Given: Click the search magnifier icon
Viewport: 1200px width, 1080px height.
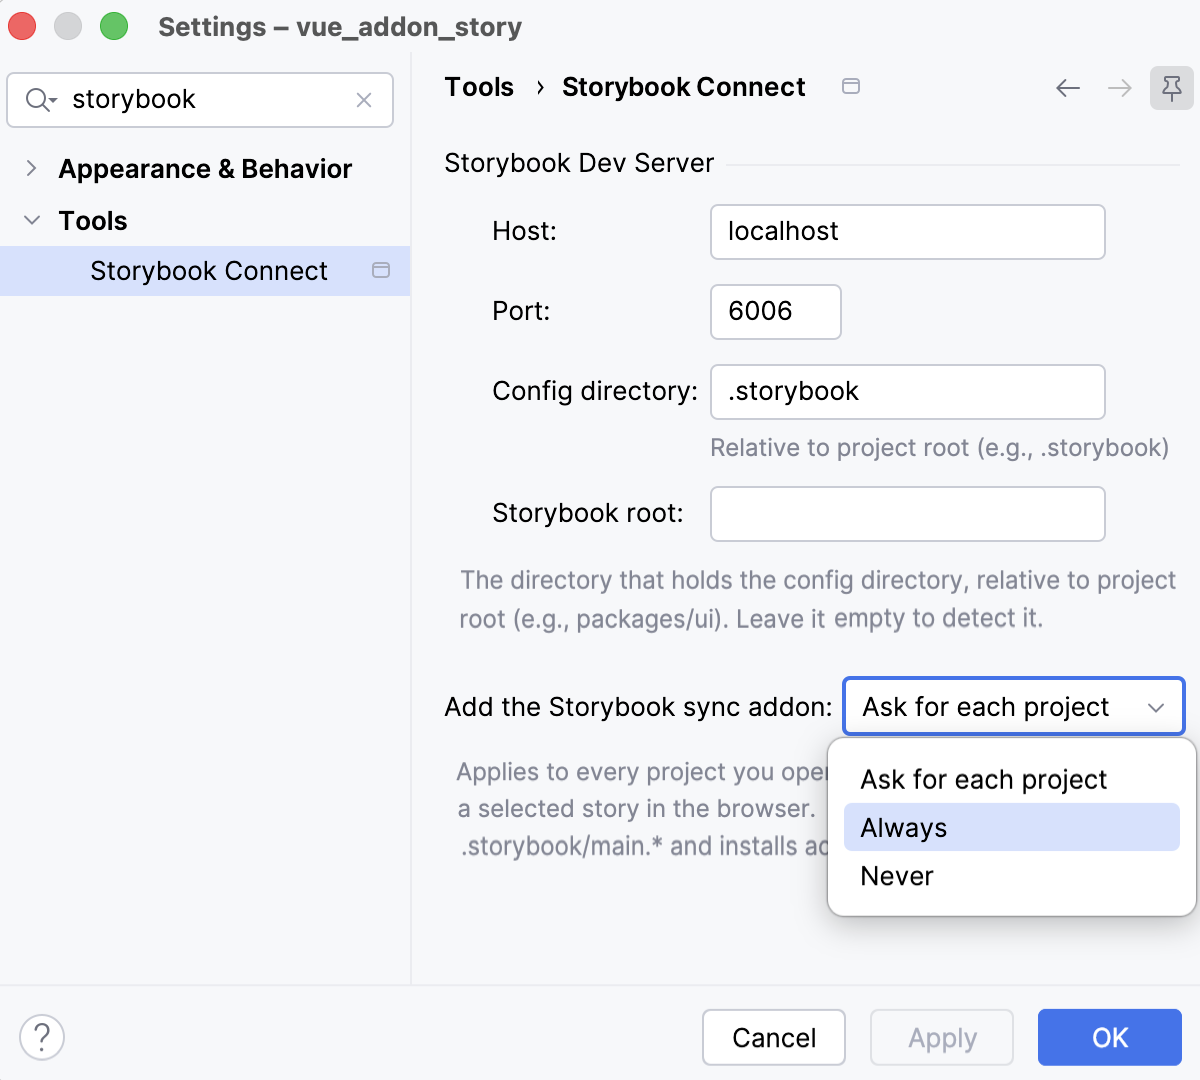Looking at the screenshot, I should (x=40, y=99).
